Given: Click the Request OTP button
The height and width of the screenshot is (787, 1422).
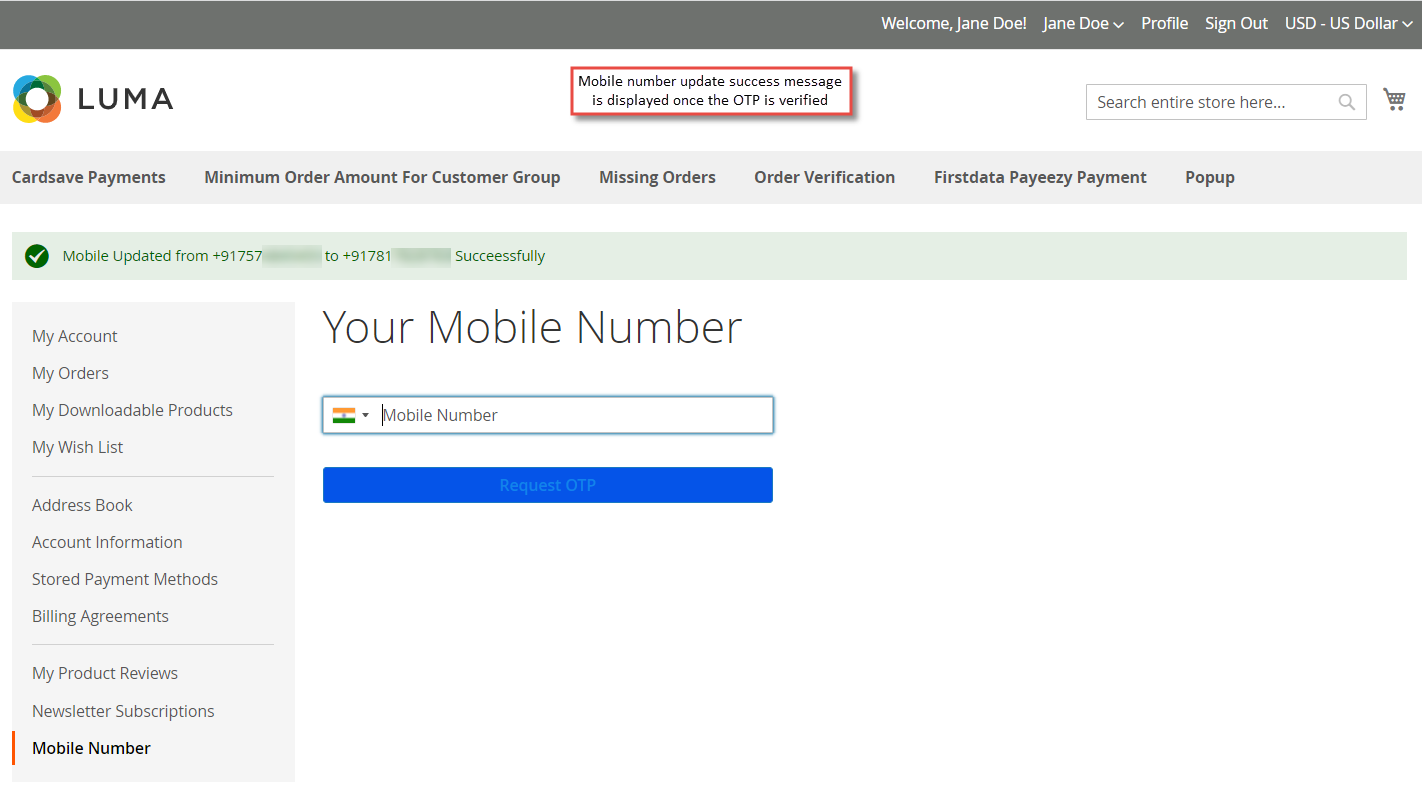Looking at the screenshot, I should pos(547,484).
